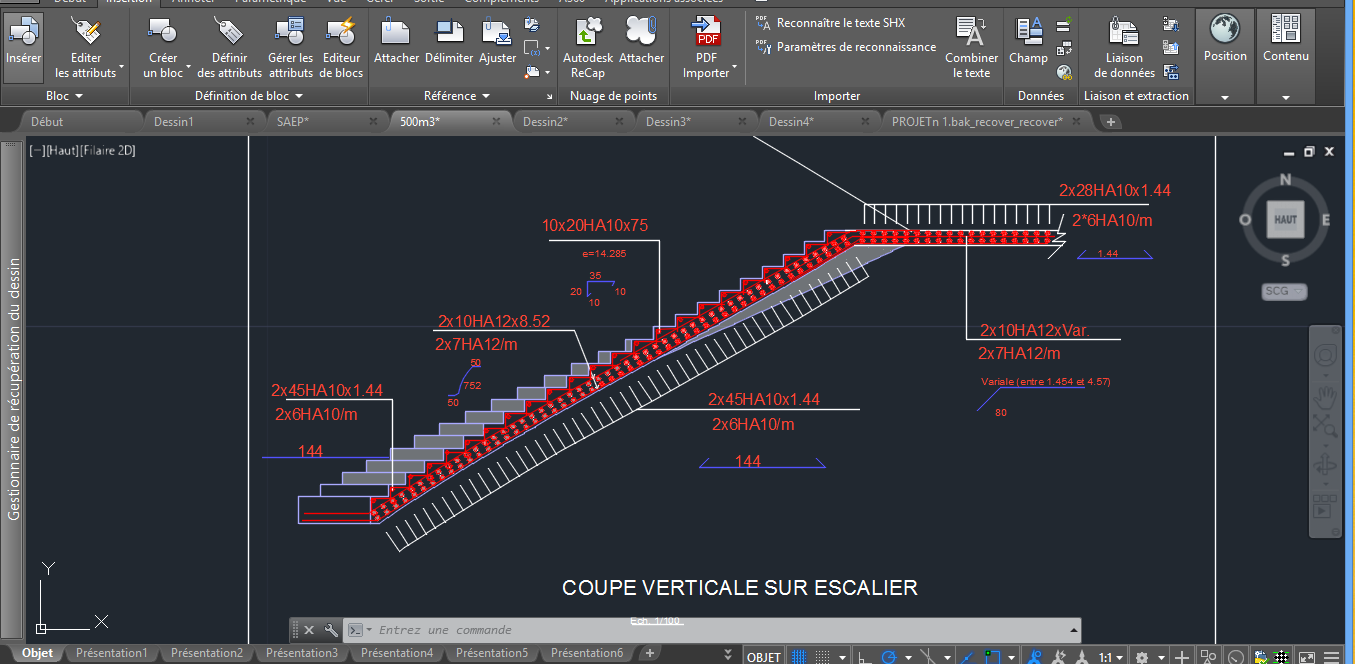Open the Début tab
This screenshot has width=1355, height=664.
pos(47,121)
